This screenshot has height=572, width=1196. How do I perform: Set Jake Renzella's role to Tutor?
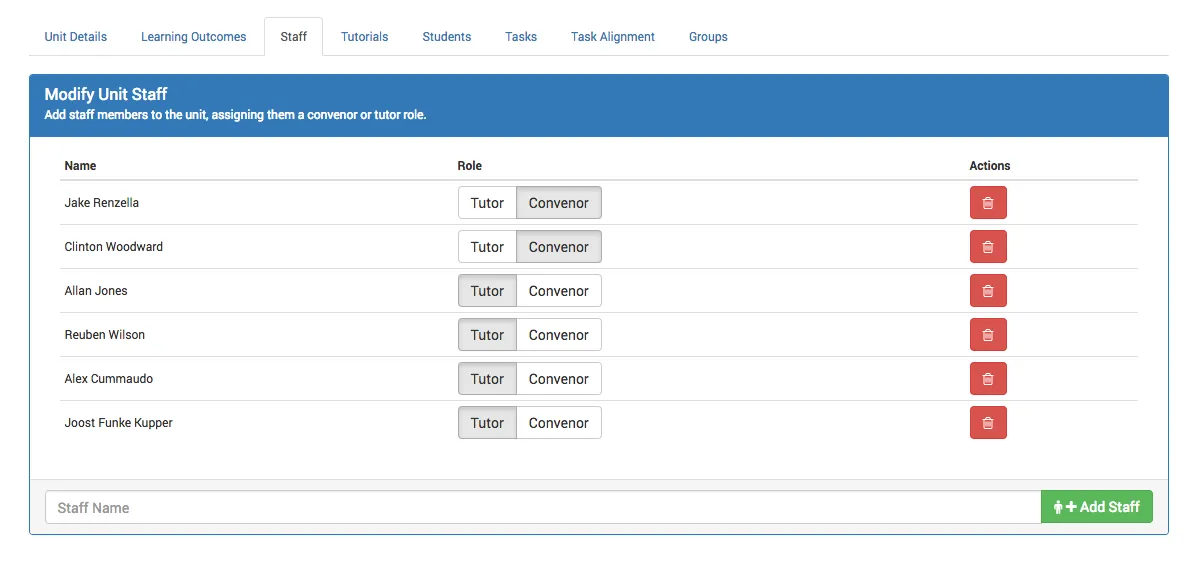487,203
